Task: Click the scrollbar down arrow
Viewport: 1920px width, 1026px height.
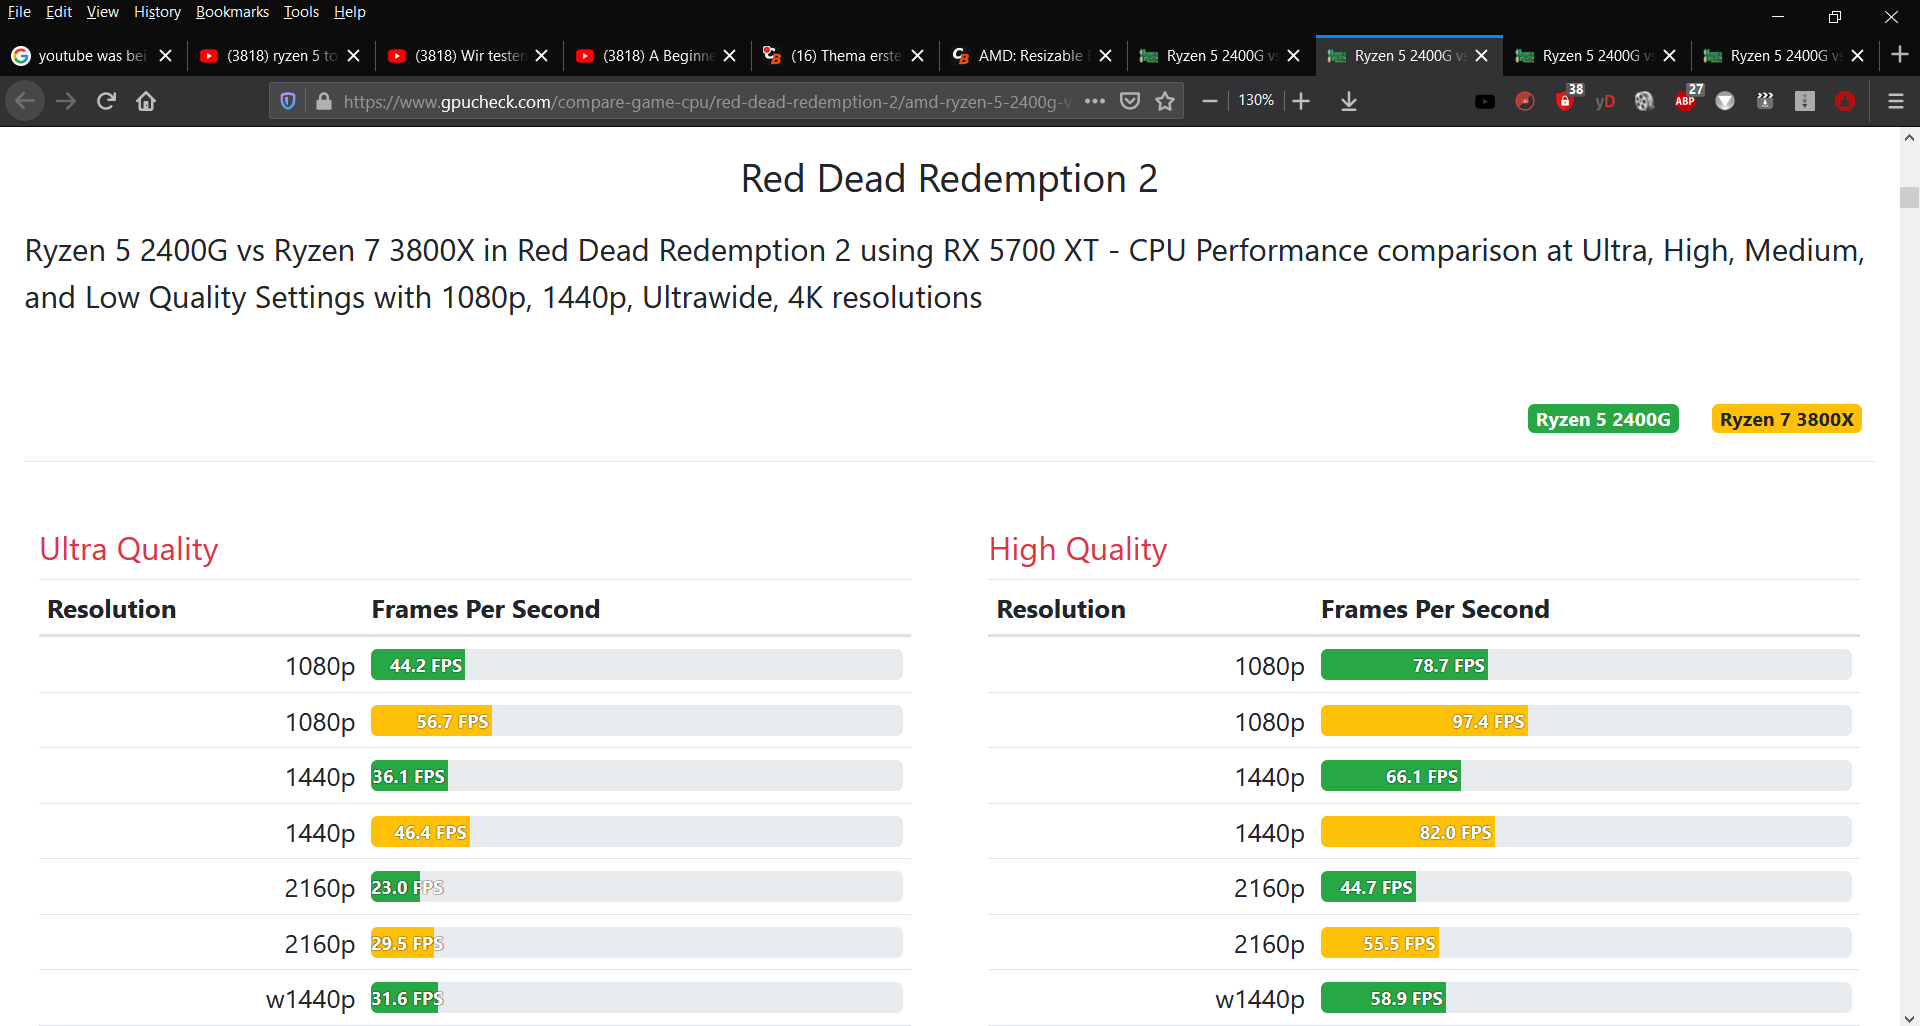Action: coord(1909,1018)
